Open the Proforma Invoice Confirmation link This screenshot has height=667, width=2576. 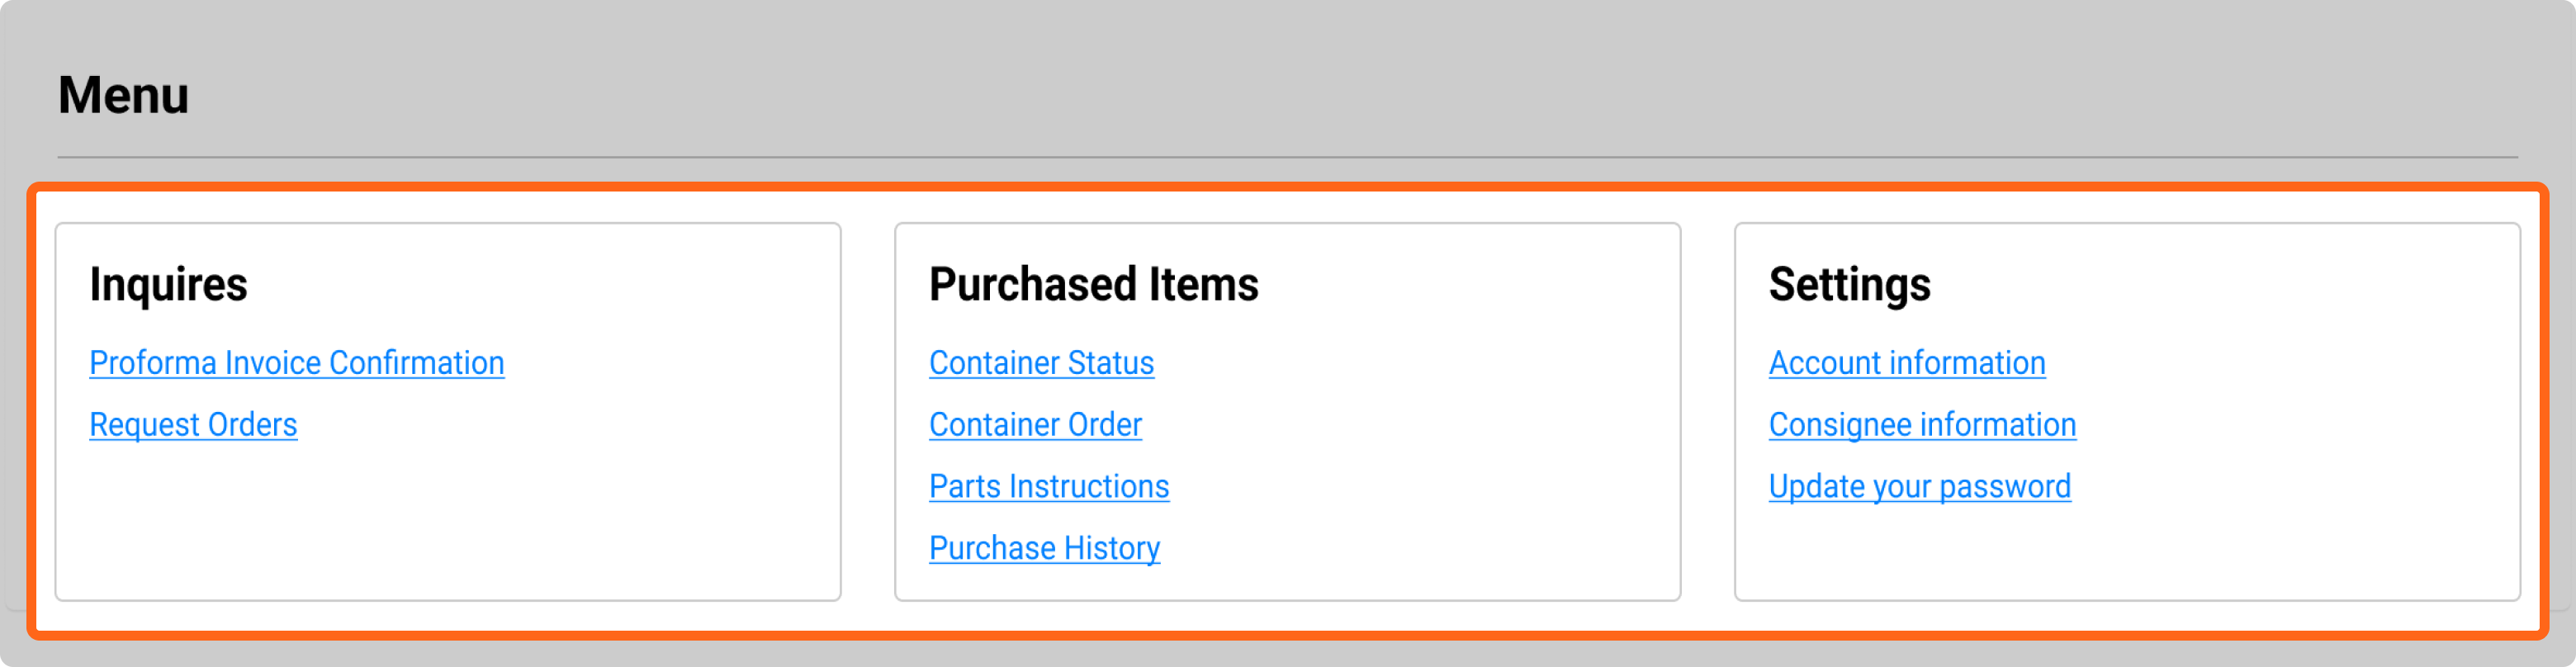tap(296, 363)
